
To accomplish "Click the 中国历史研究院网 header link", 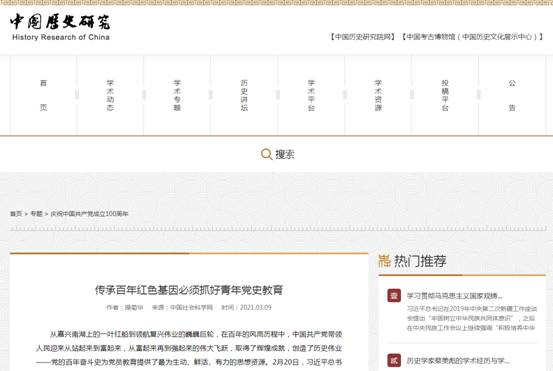I will coord(363,37).
